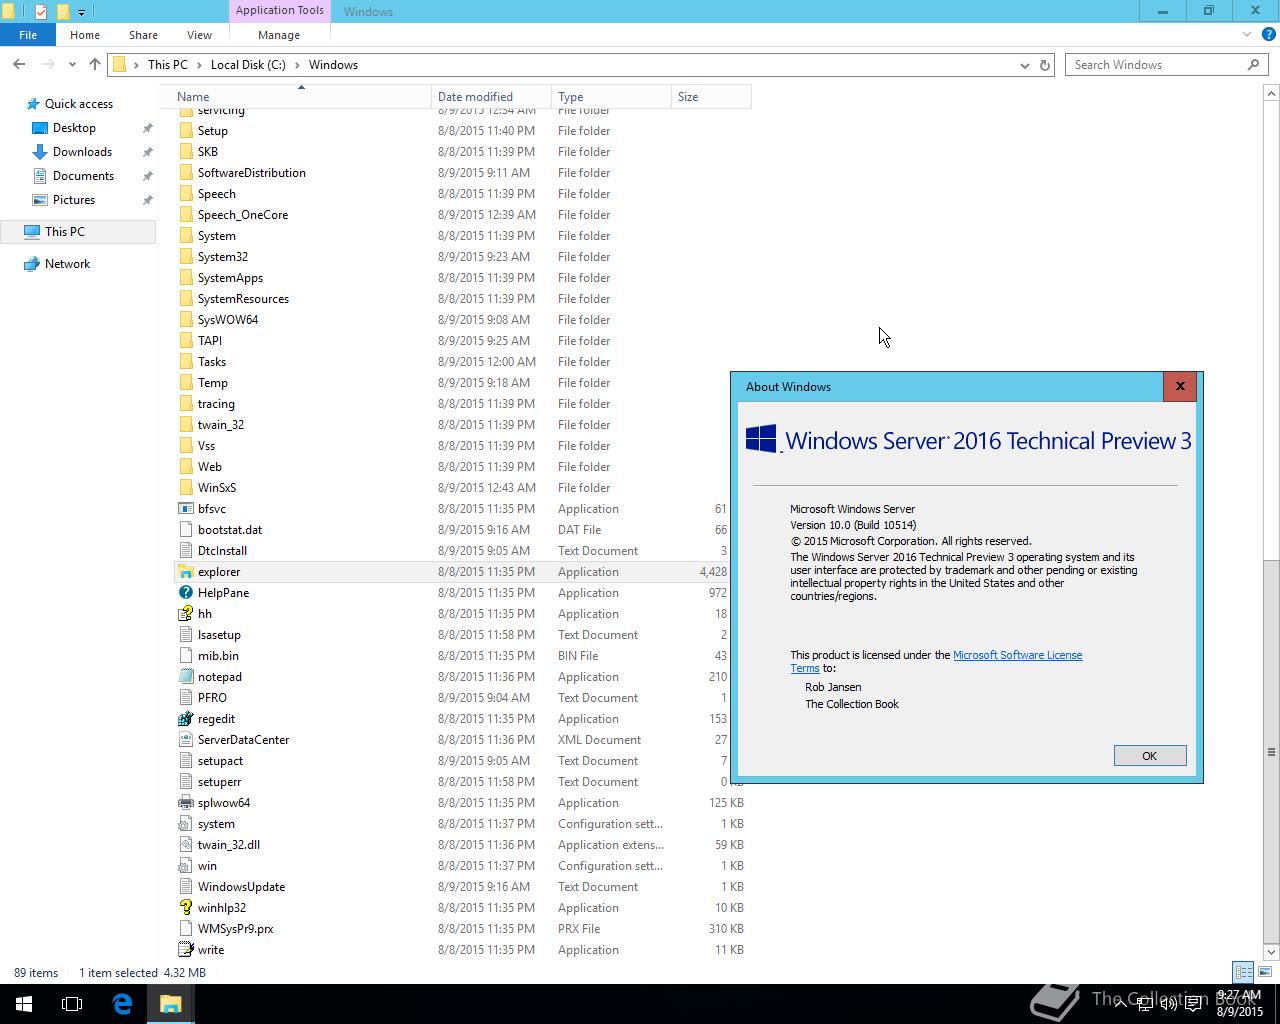Select the twain_32.dll file icon

click(x=185, y=845)
